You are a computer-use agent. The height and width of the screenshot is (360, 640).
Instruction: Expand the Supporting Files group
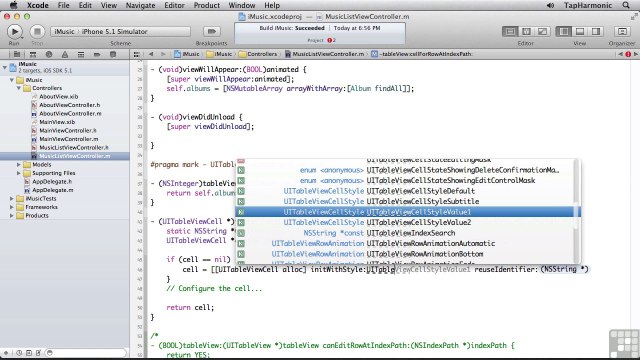pyautogui.click(x=19, y=173)
